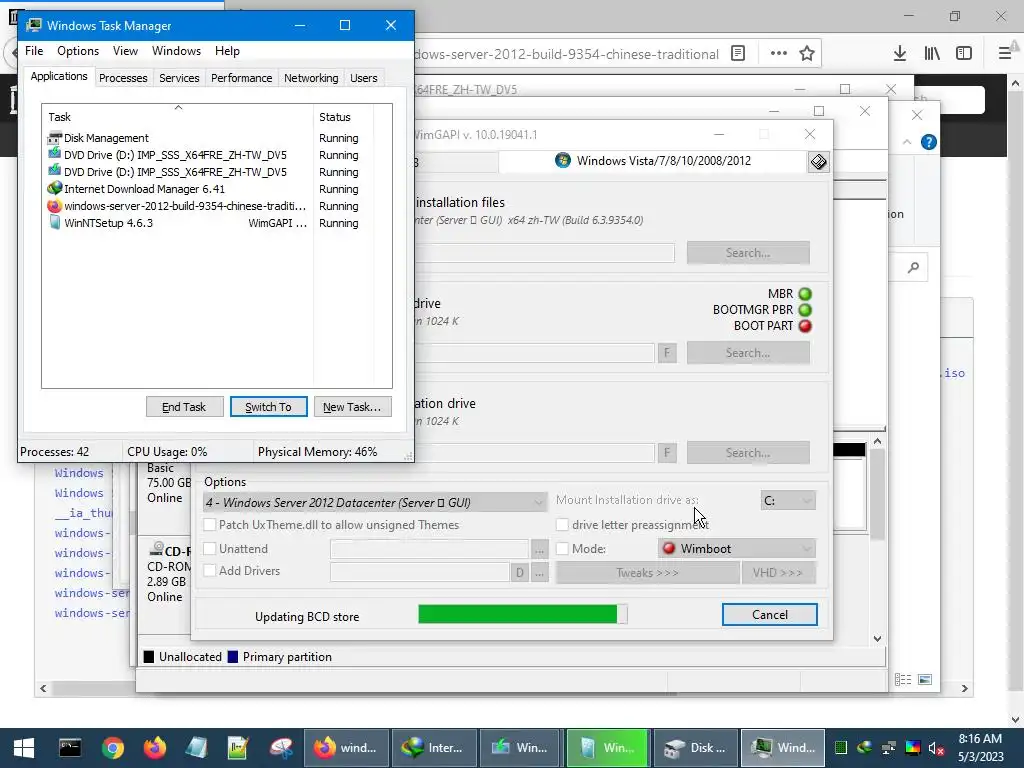Image resolution: width=1024 pixels, height=768 pixels.
Task: Tick the Mode checkbox
Action: [x=562, y=549]
